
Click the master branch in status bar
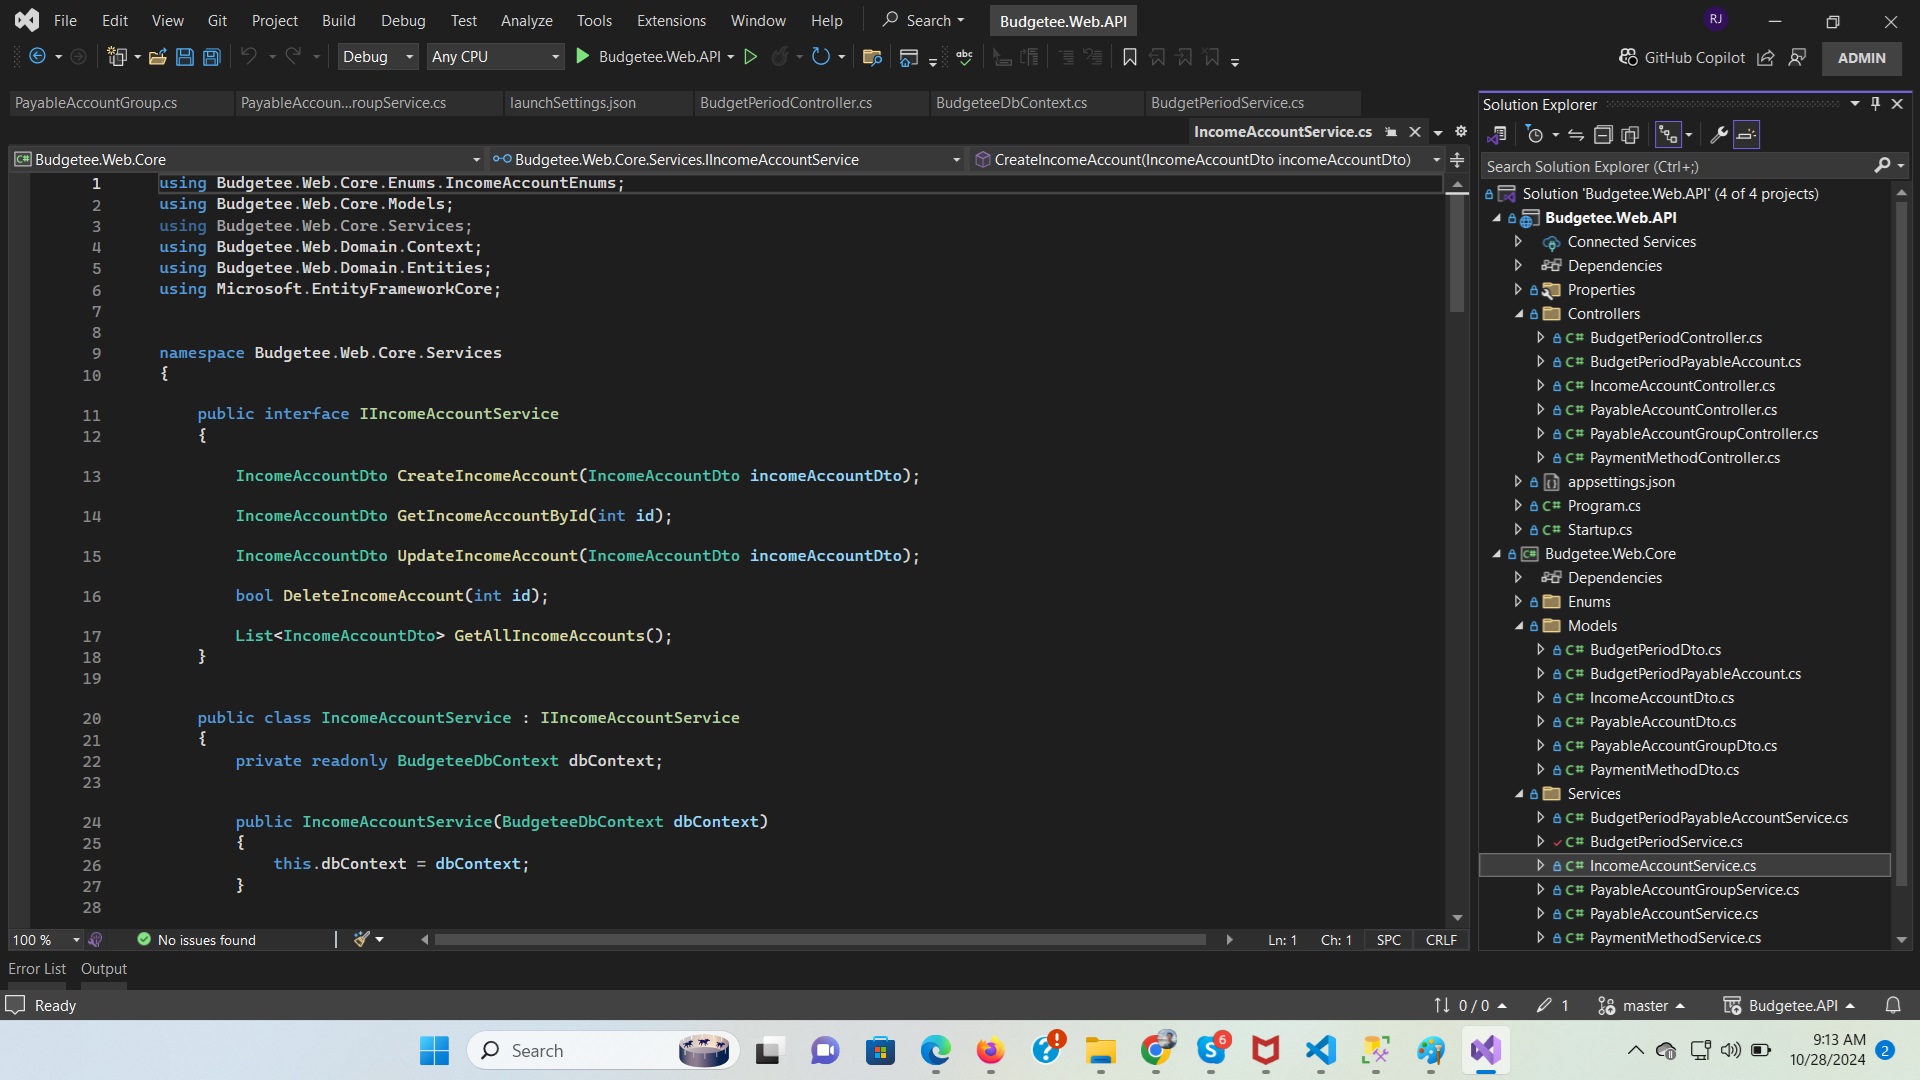click(x=1645, y=1005)
